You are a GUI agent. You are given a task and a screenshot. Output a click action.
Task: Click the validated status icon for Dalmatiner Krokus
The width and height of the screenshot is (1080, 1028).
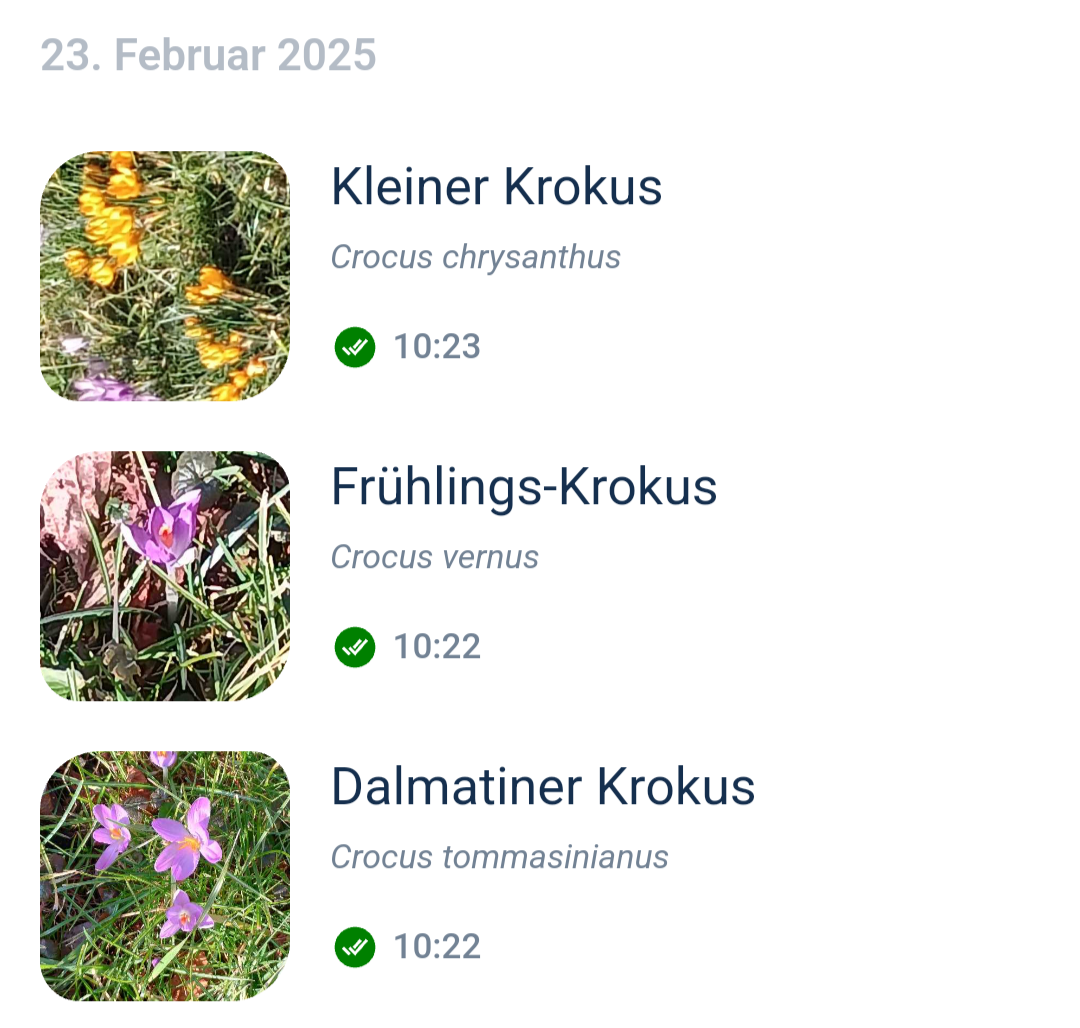point(355,947)
